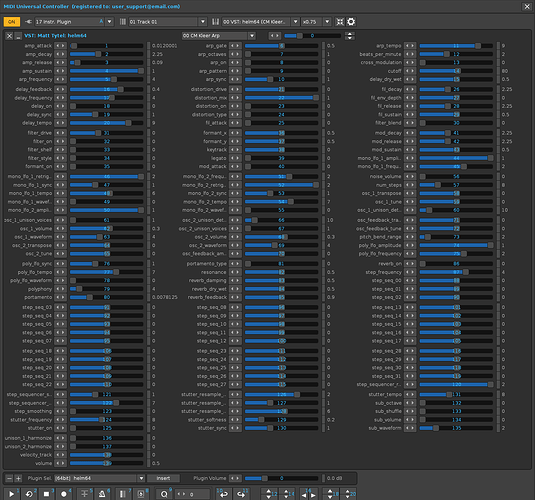Screen dimensions: 535x500
Task: Click the fit-to-window expand icon
Action: tap(340, 22)
